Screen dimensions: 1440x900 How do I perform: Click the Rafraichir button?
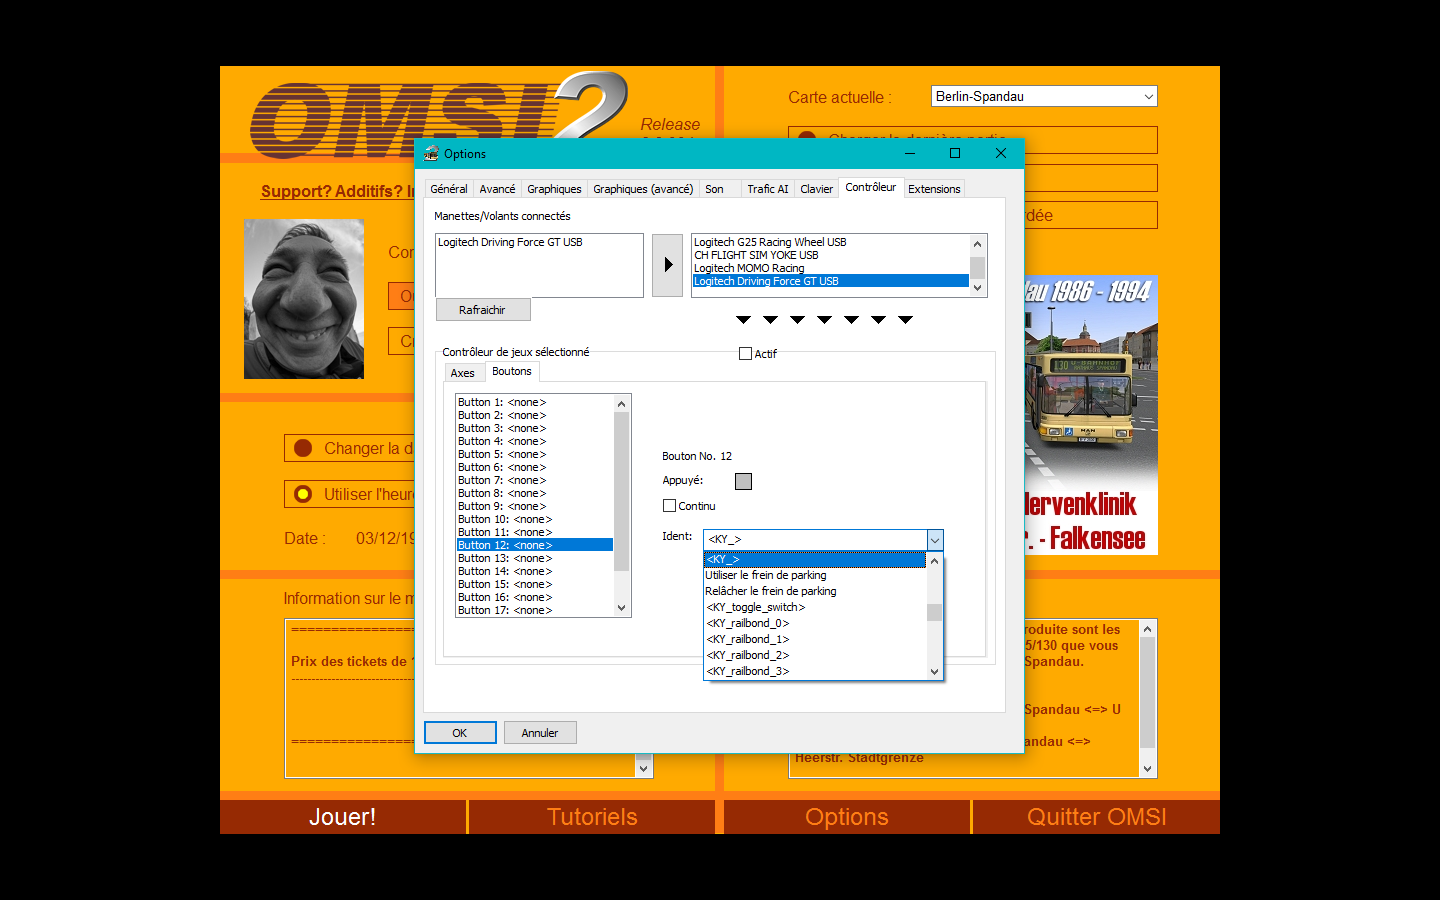pos(483,310)
